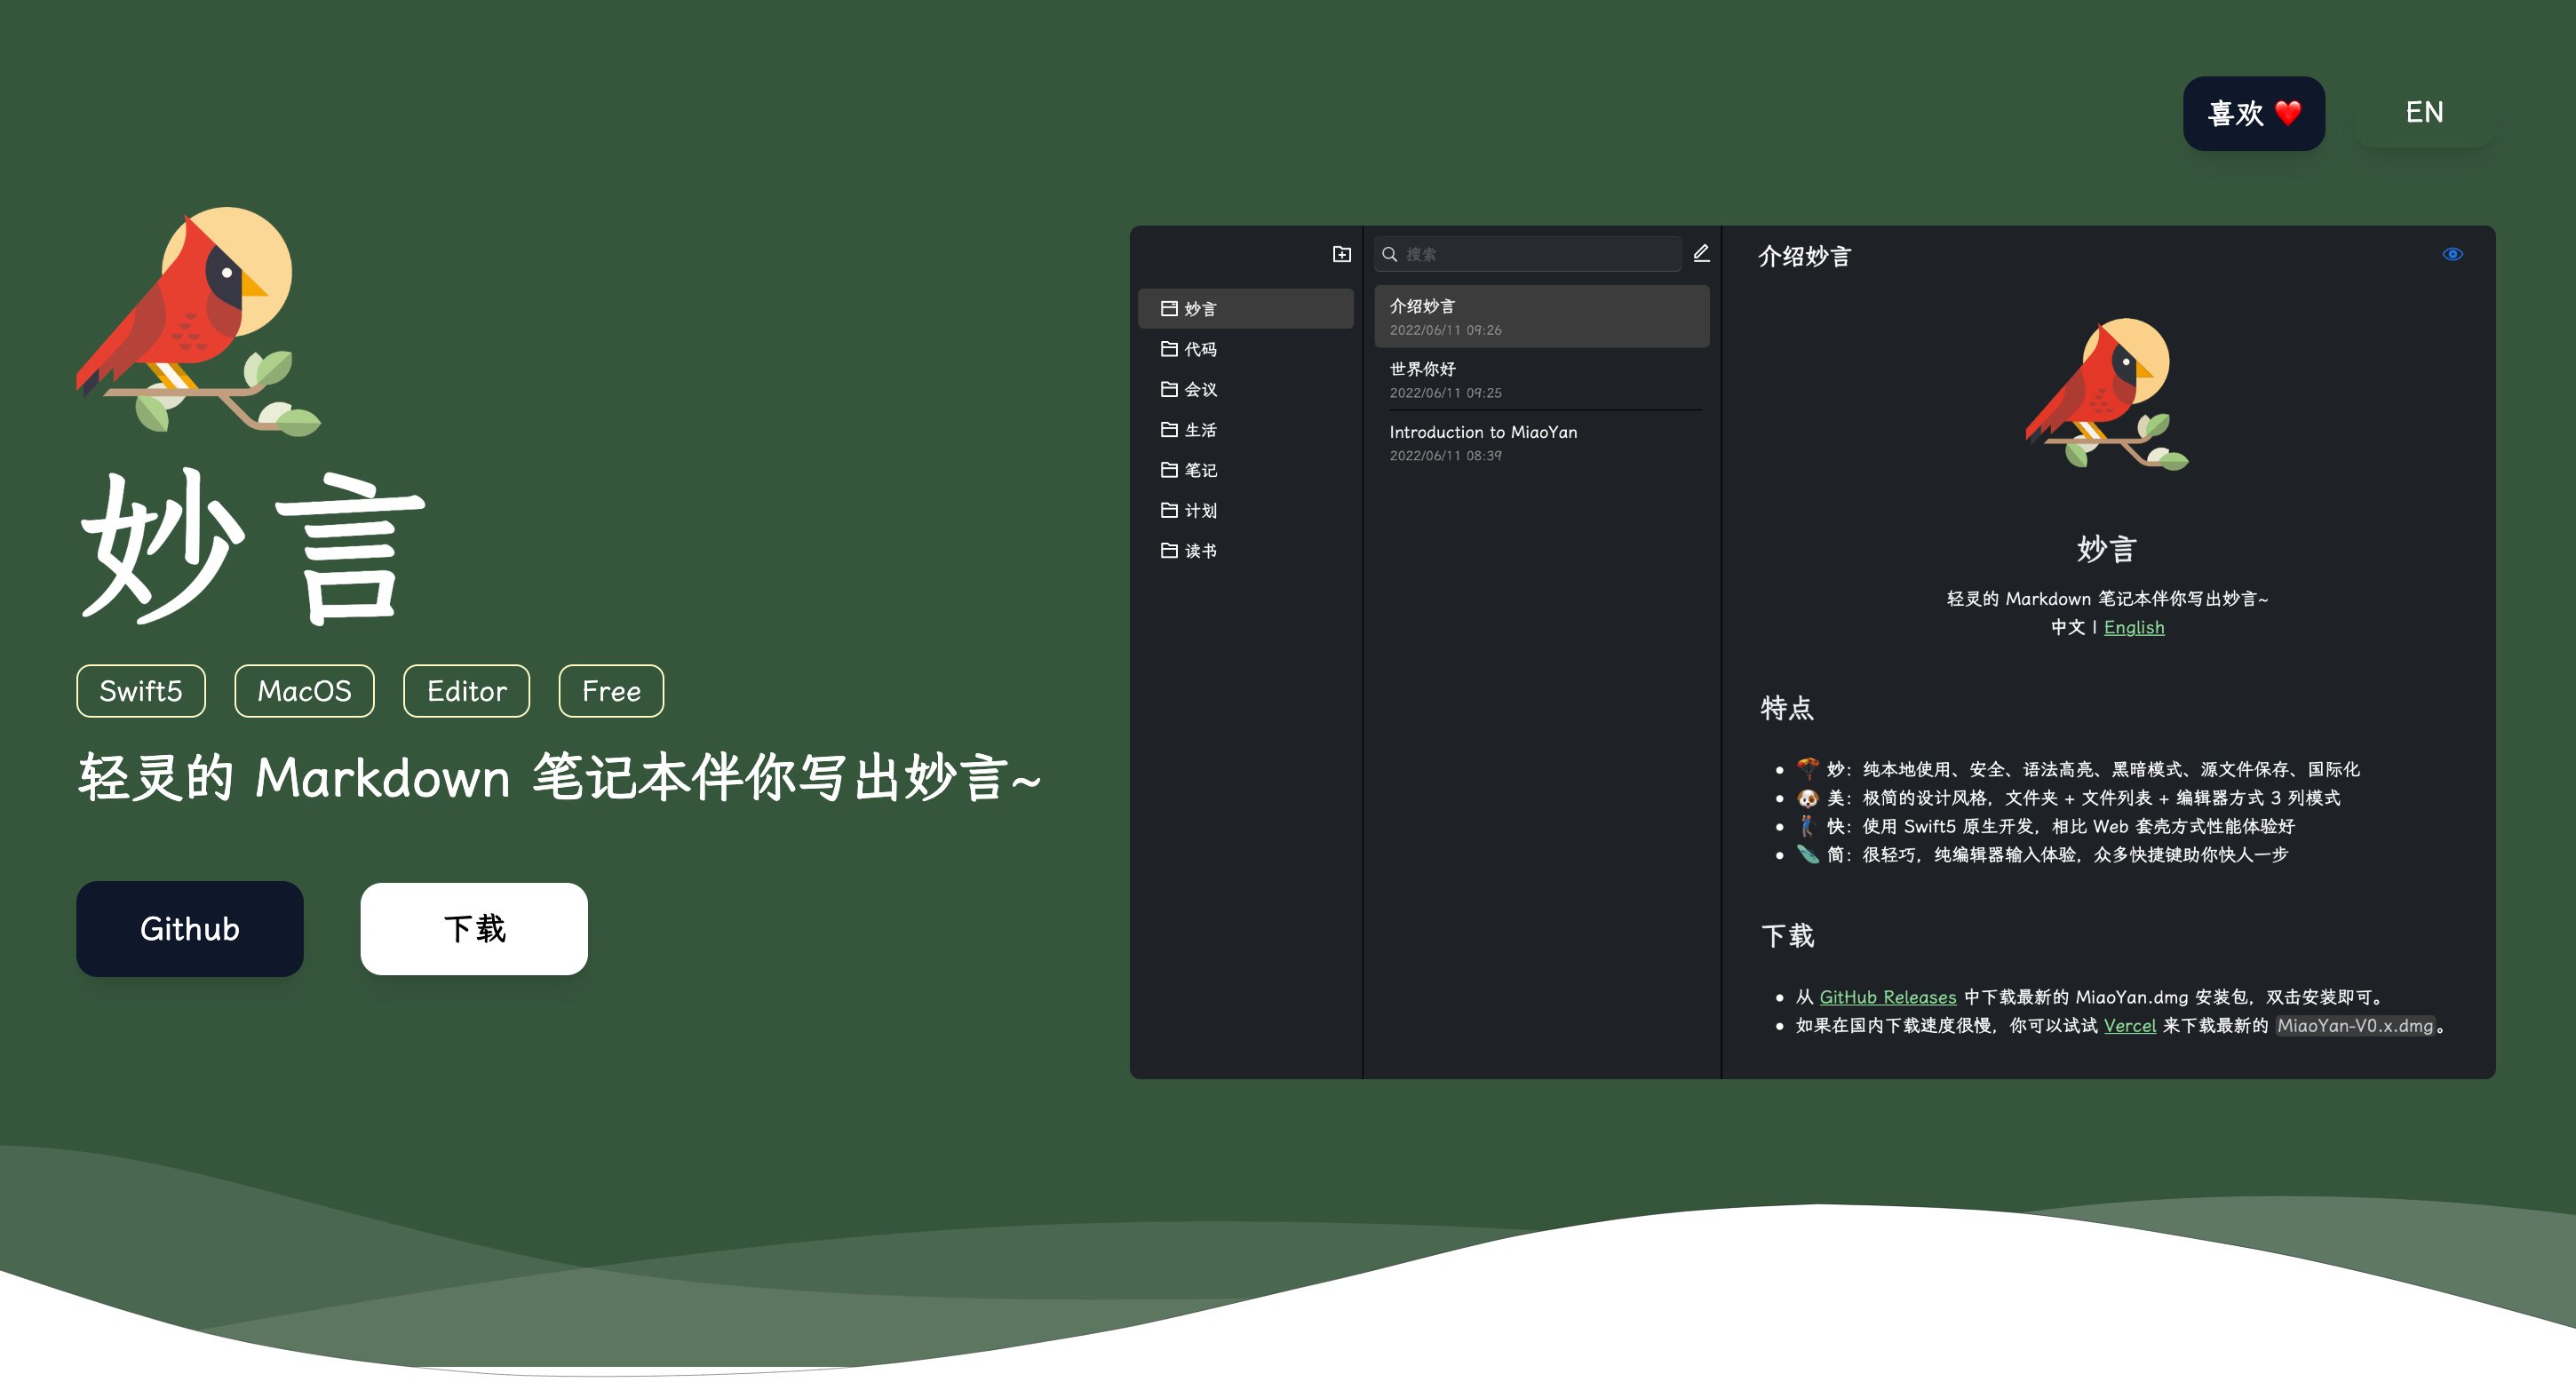The height and width of the screenshot is (1382, 2576).
Task: Select the 笔记 folder
Action: coord(1200,470)
